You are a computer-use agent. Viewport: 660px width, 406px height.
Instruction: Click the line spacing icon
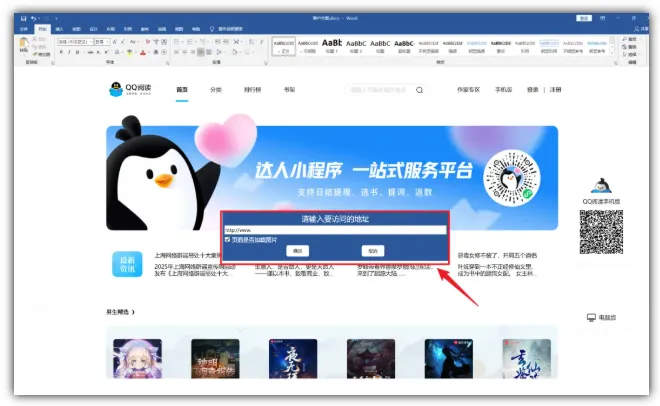pos(219,52)
